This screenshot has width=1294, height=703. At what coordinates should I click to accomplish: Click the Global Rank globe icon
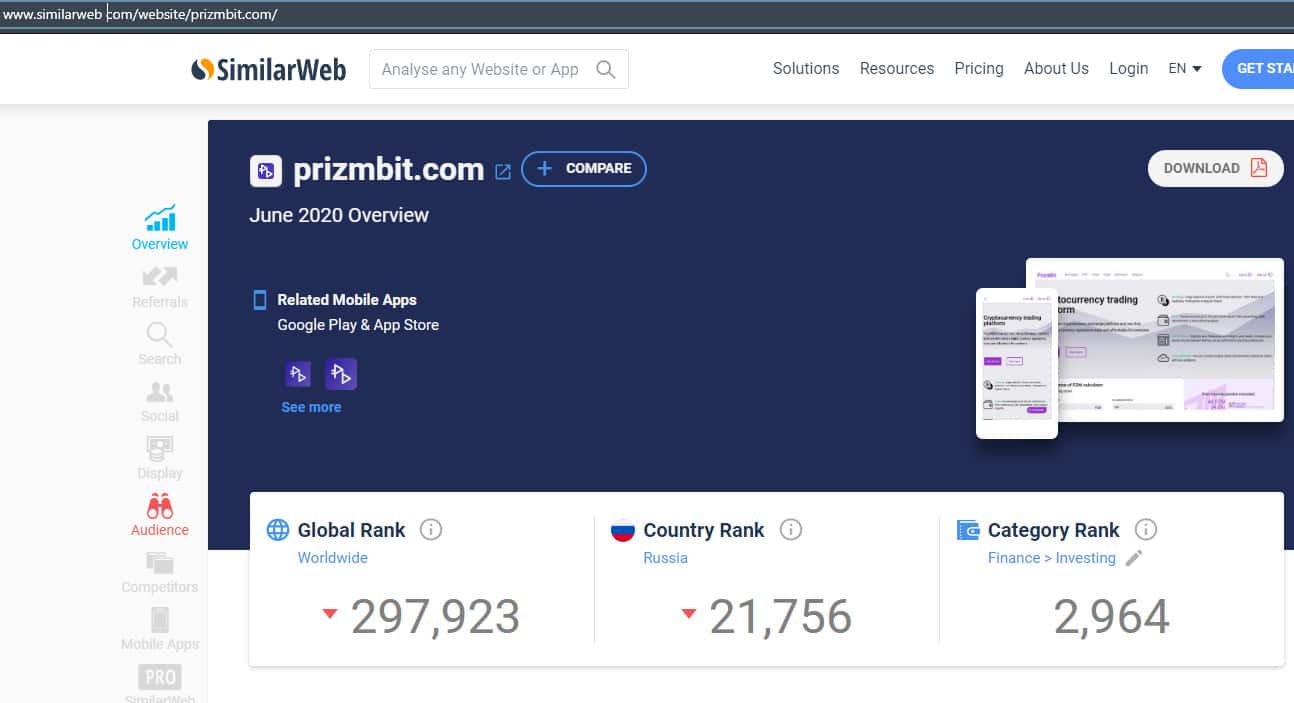(x=278, y=530)
